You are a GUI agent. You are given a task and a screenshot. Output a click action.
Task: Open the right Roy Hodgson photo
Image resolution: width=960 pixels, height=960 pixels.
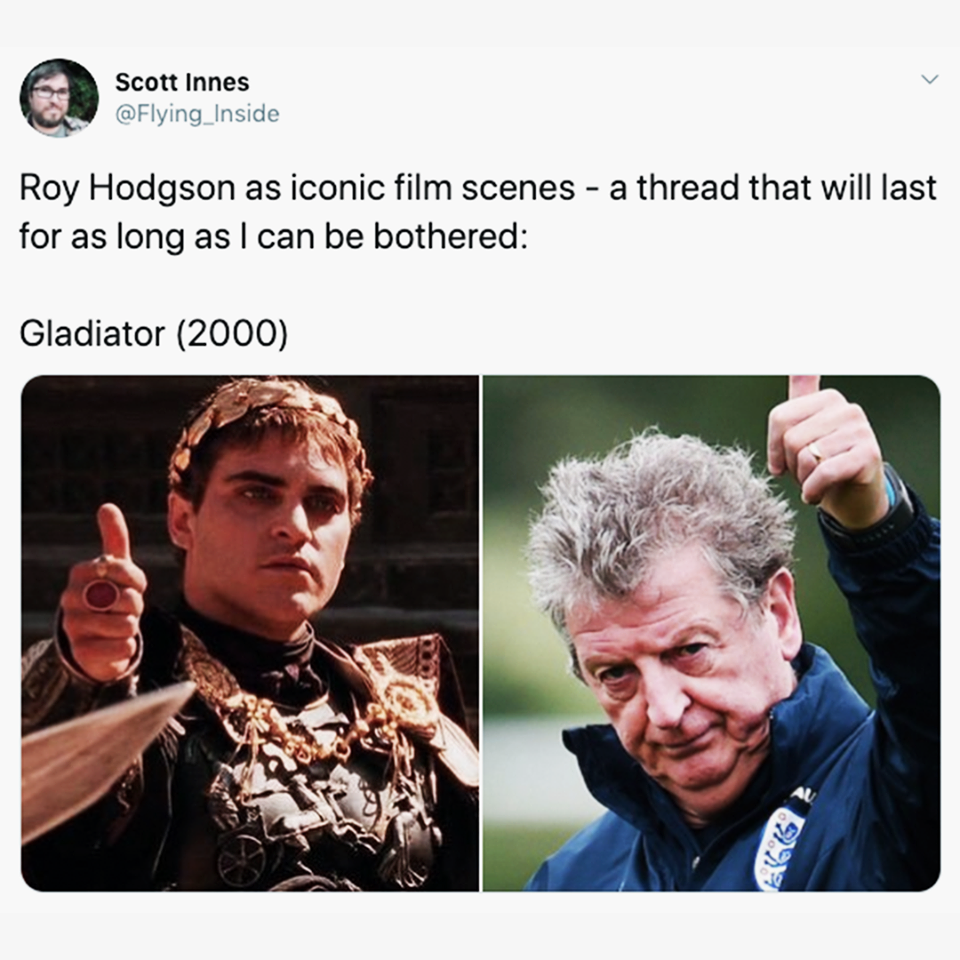tap(711, 633)
